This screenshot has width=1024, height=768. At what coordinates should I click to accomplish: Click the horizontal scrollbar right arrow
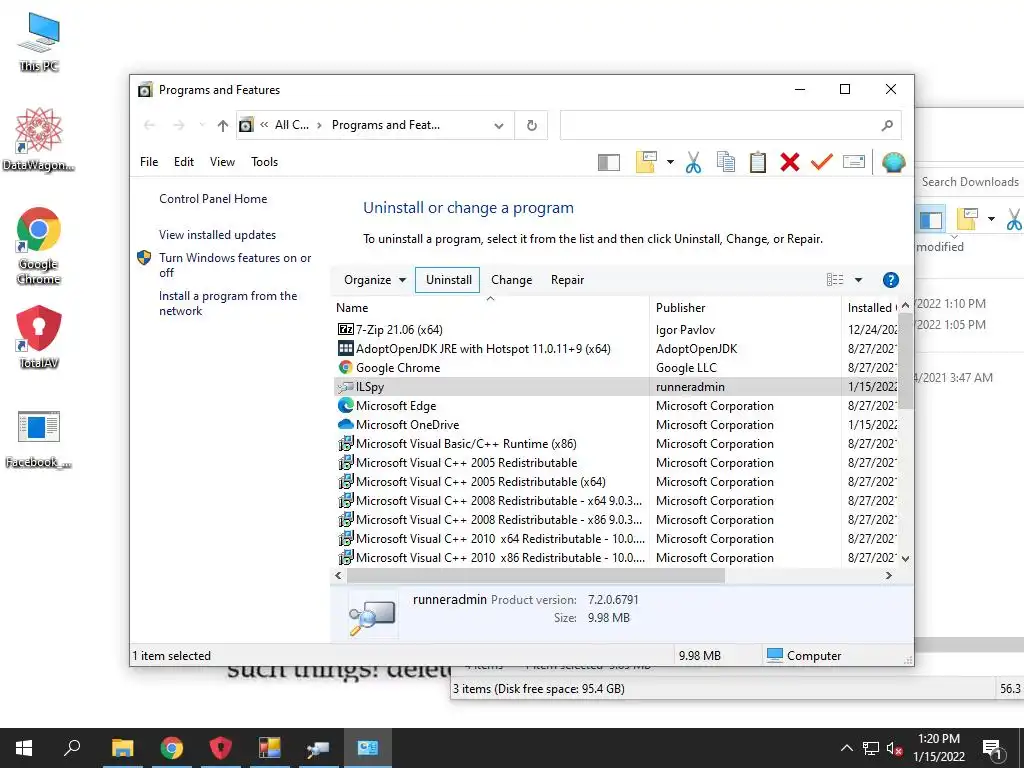click(889, 576)
